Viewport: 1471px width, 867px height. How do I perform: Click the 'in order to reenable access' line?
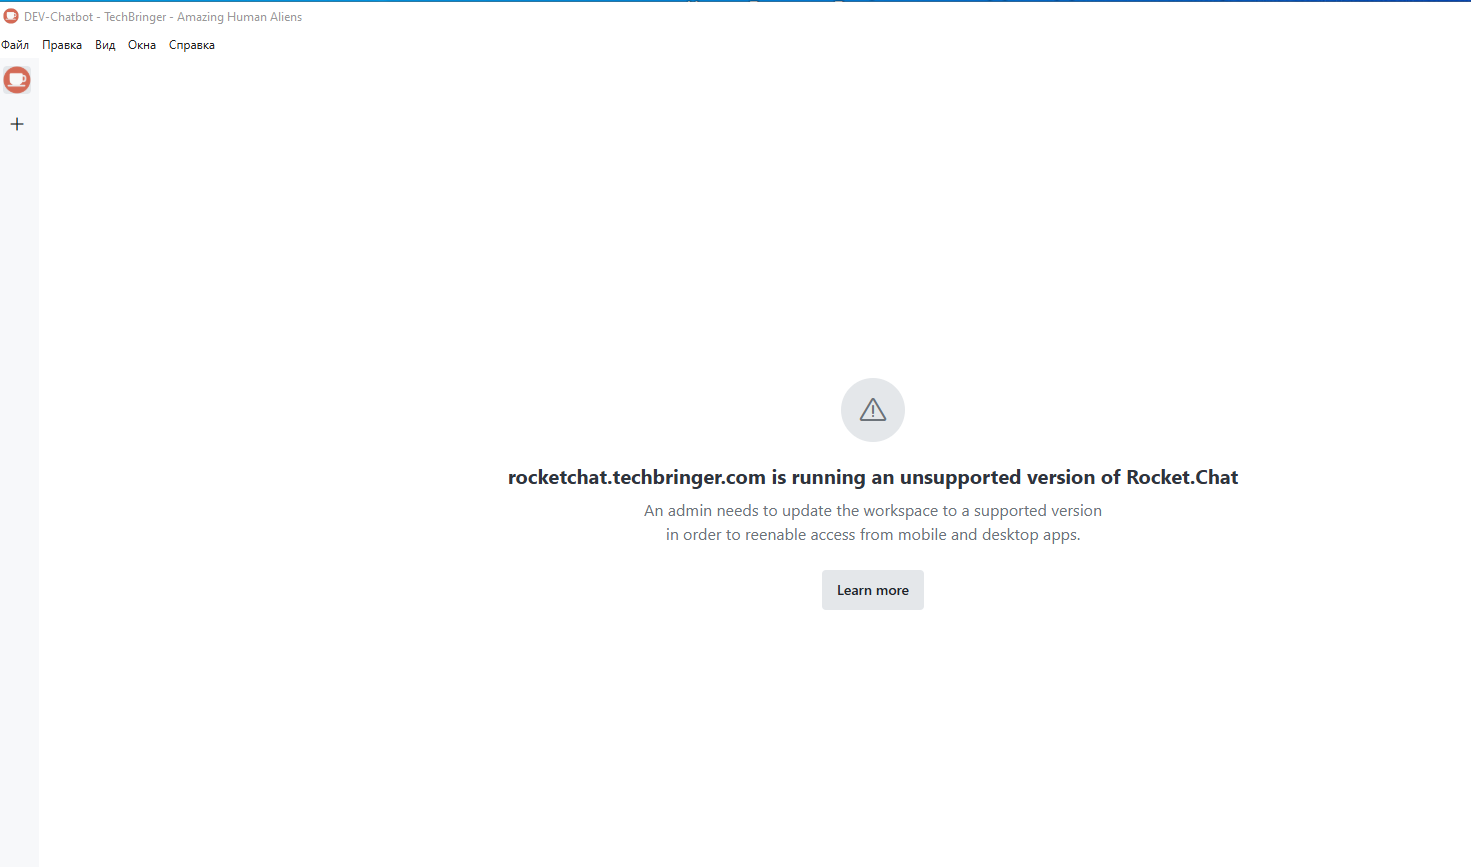[x=873, y=535]
